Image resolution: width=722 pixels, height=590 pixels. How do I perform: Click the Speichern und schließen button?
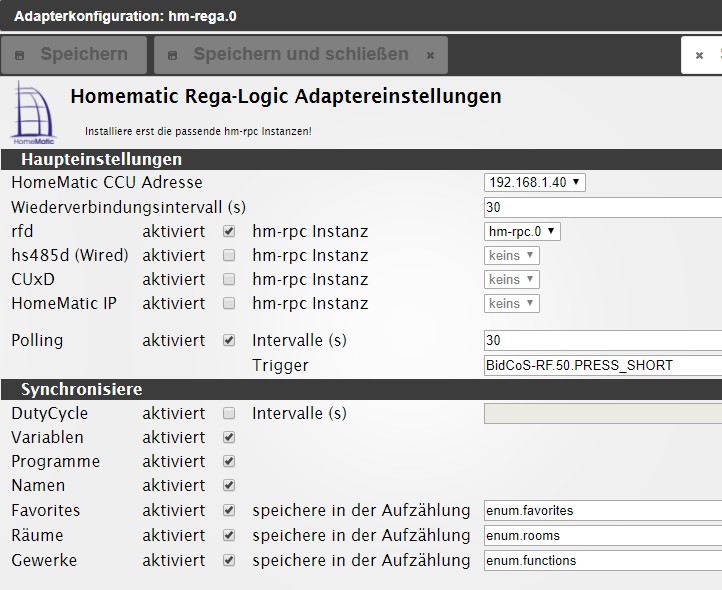coord(301,55)
